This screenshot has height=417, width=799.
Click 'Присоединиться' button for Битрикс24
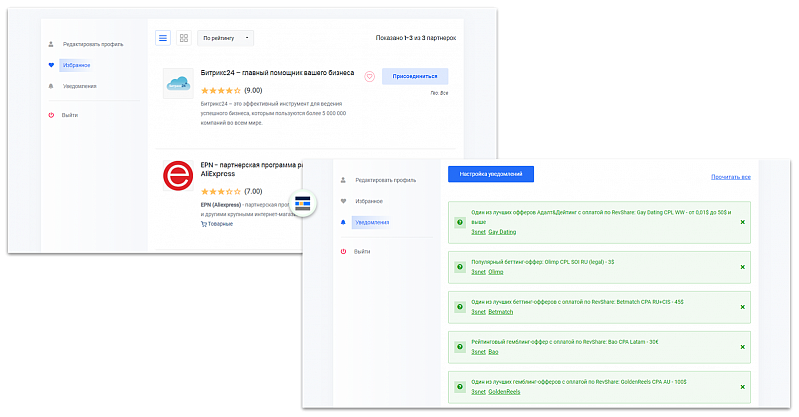click(415, 76)
